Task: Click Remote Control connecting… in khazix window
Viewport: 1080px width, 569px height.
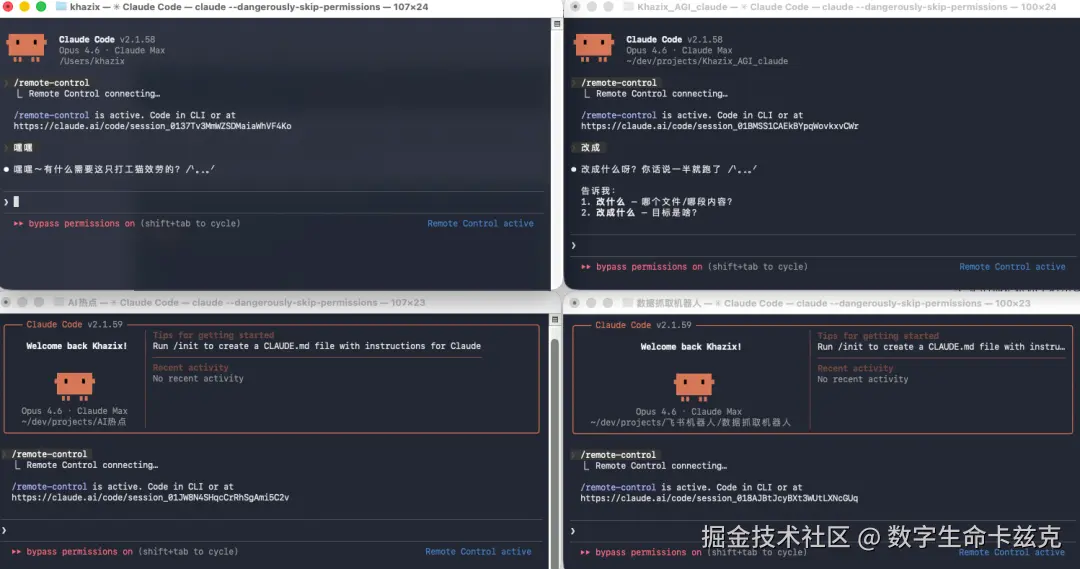Action: [94, 94]
